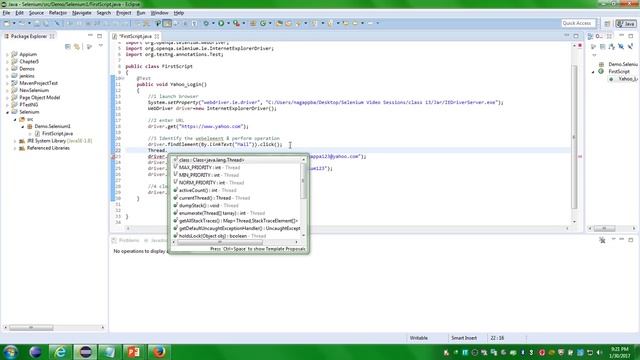Click Toggle Mark Occurrences toolbar button
This screenshot has width=640, height=360.
click(x=167, y=24)
